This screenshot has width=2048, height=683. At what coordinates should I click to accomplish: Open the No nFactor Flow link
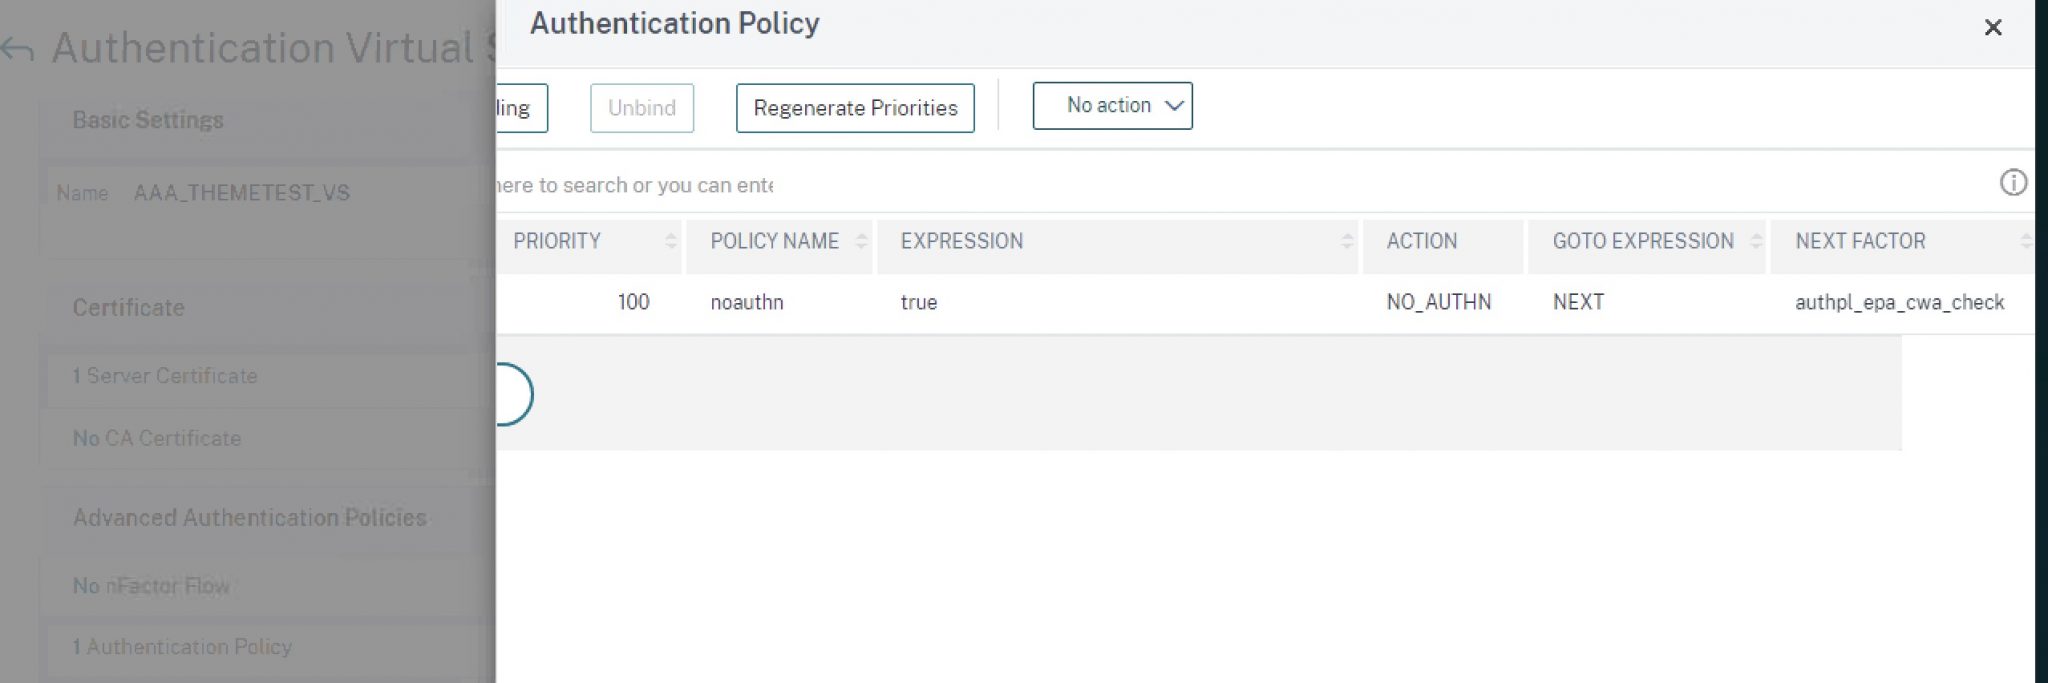click(152, 586)
